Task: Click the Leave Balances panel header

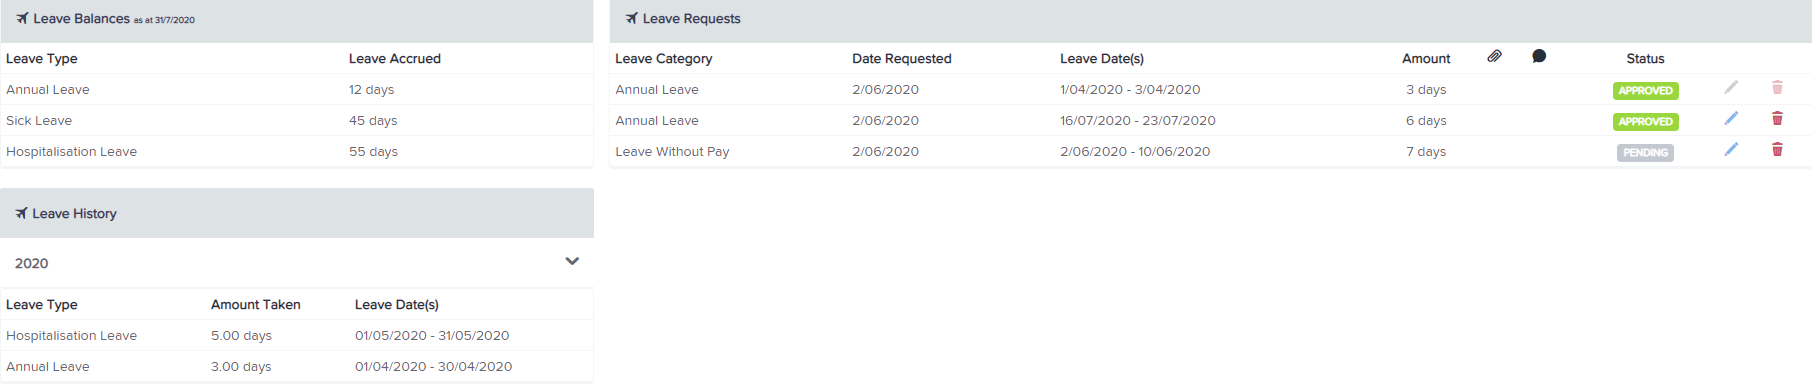Action: pyautogui.click(x=297, y=20)
